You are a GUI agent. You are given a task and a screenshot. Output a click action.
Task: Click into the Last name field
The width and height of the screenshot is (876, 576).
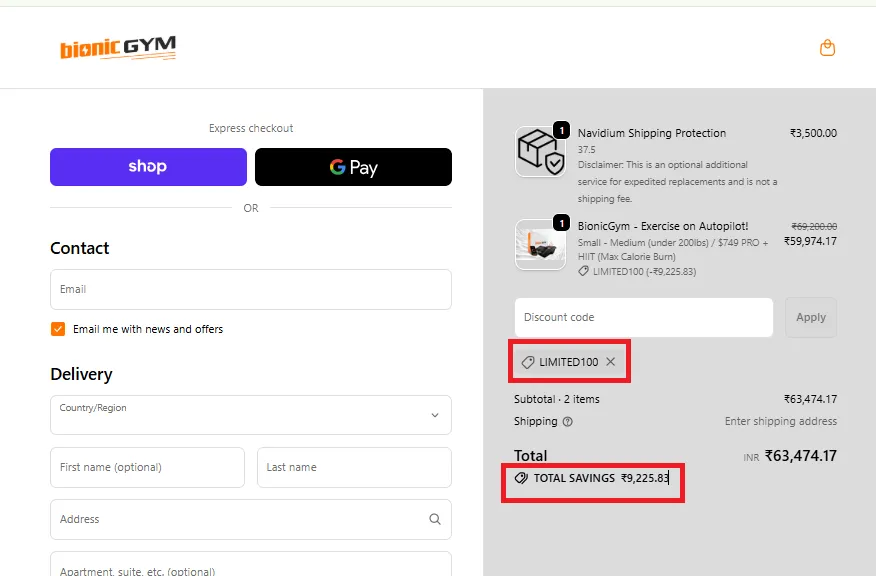[x=354, y=467]
